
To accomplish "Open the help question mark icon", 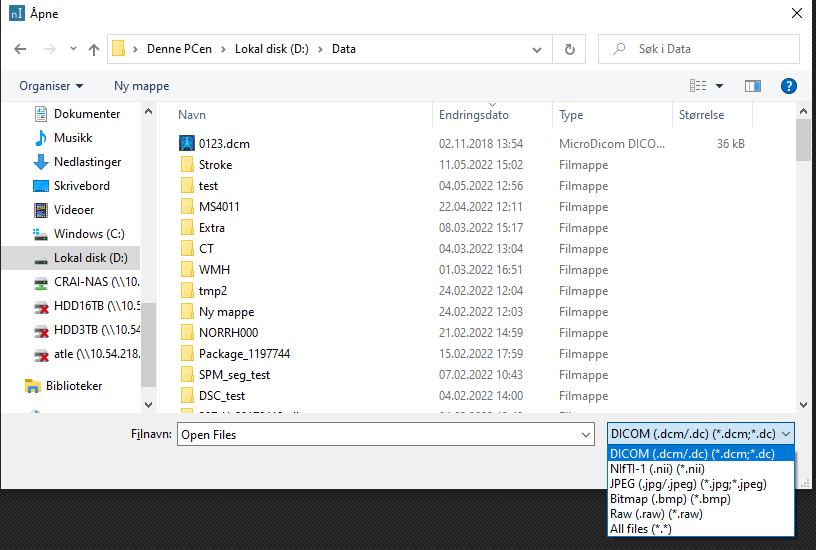I will coord(788,86).
